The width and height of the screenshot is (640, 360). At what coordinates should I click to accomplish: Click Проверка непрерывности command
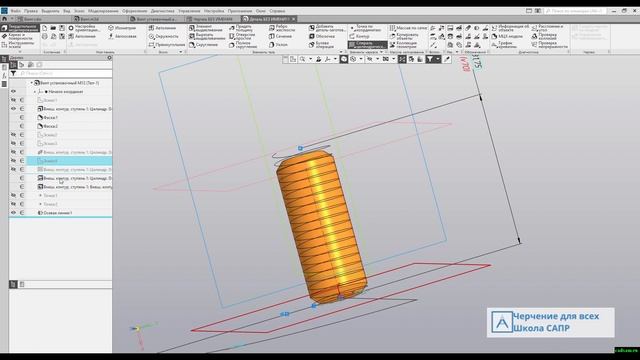click(x=549, y=45)
